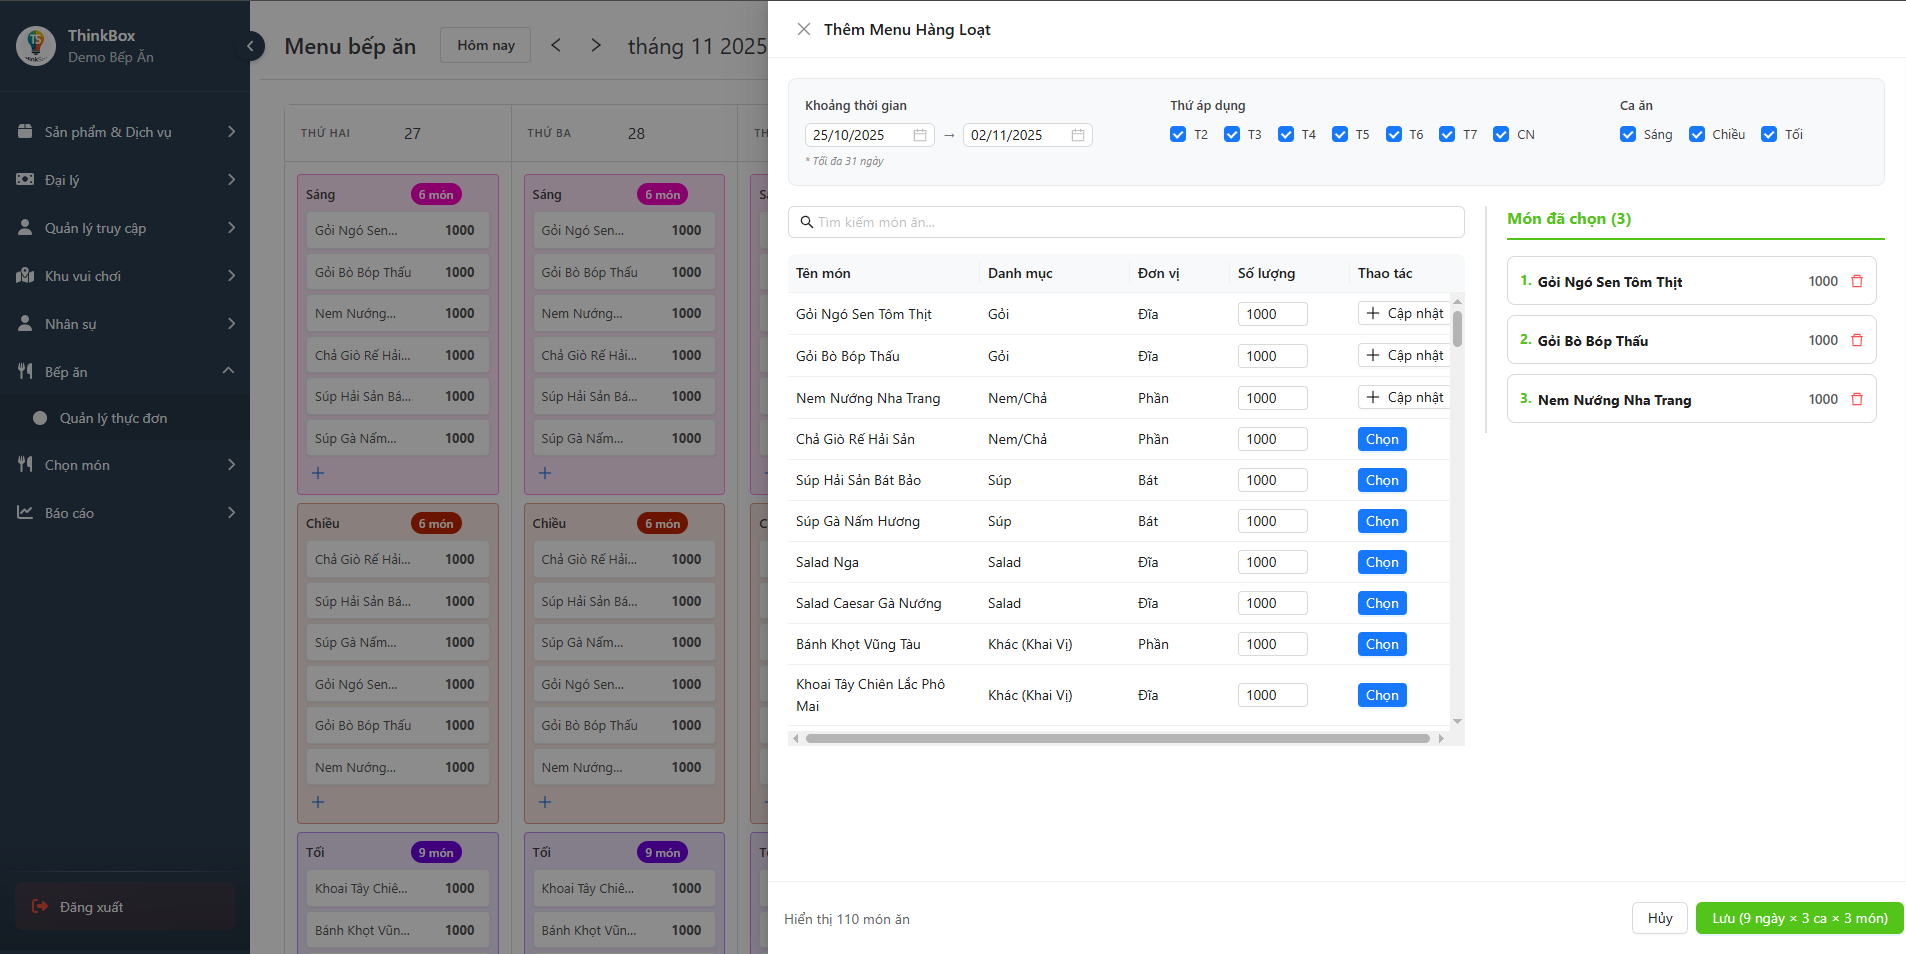This screenshot has height=954, width=1906.
Task: Expand Sản phẩm & Dịch vụ menu
Action: click(125, 132)
